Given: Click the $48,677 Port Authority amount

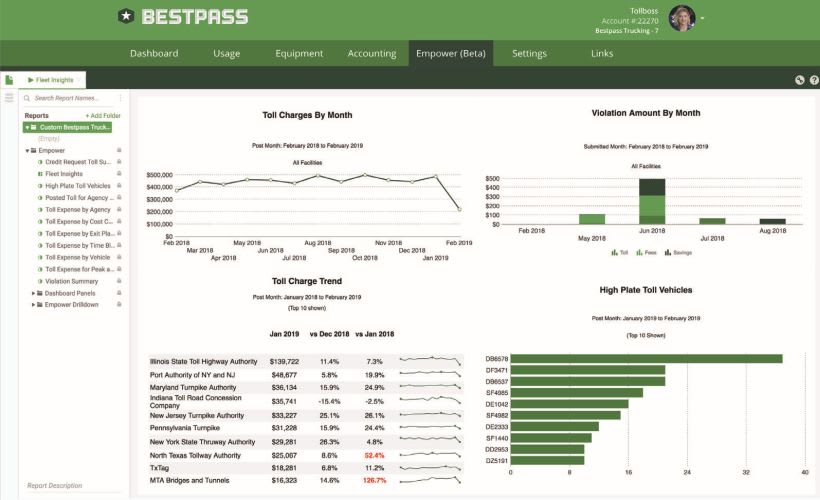Looking at the screenshot, I should click(284, 375).
